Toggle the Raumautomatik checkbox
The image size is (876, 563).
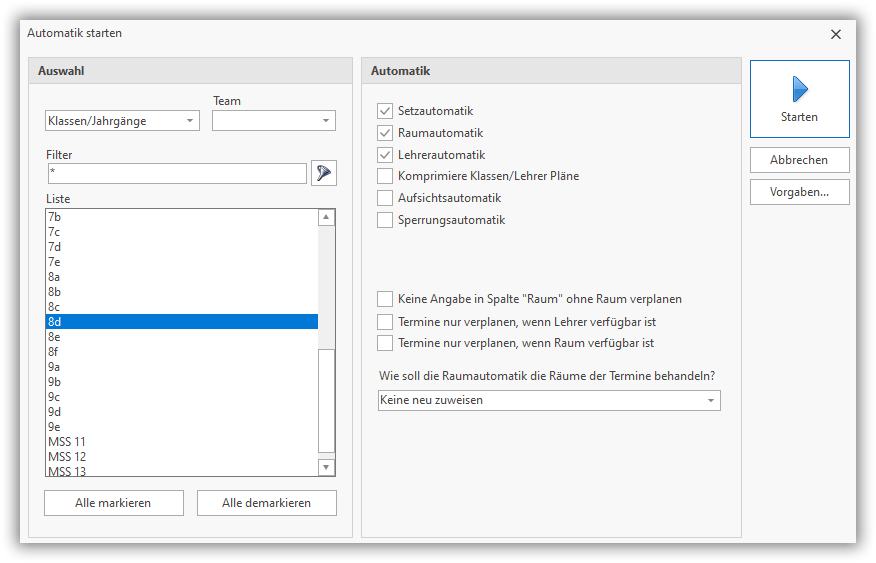(385, 133)
